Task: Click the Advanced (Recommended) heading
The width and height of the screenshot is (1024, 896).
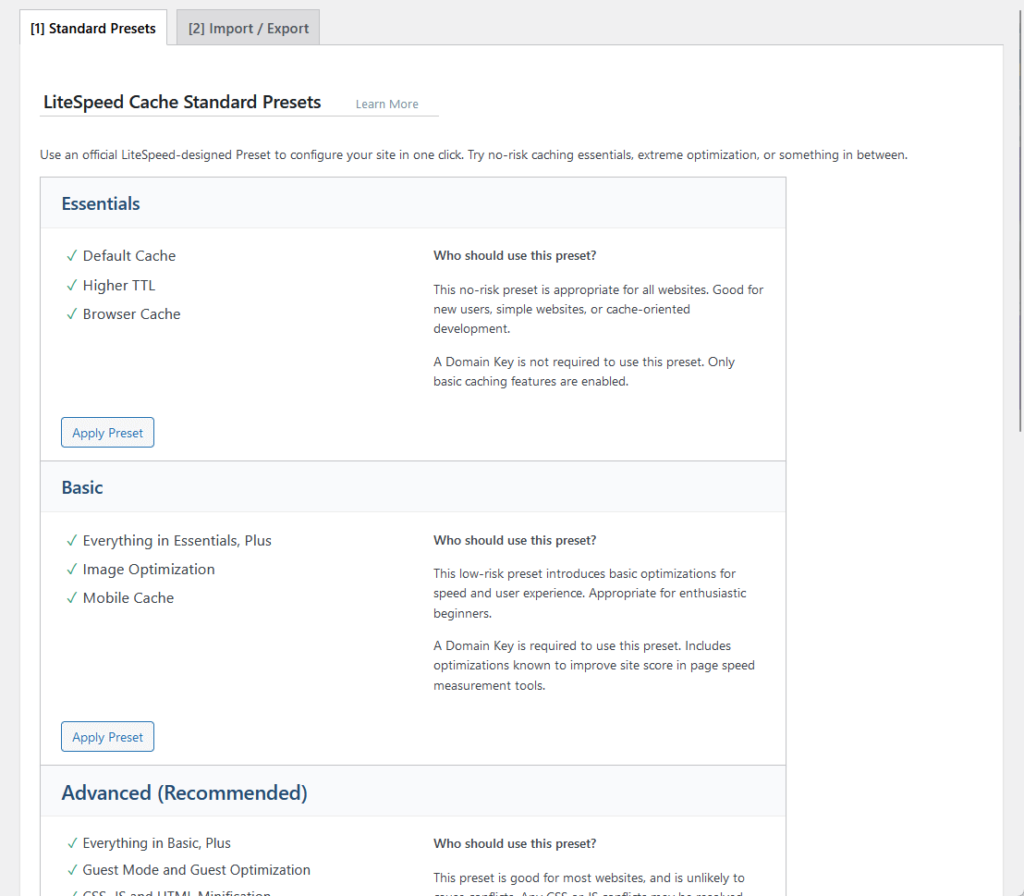Action: pyautogui.click(x=184, y=793)
